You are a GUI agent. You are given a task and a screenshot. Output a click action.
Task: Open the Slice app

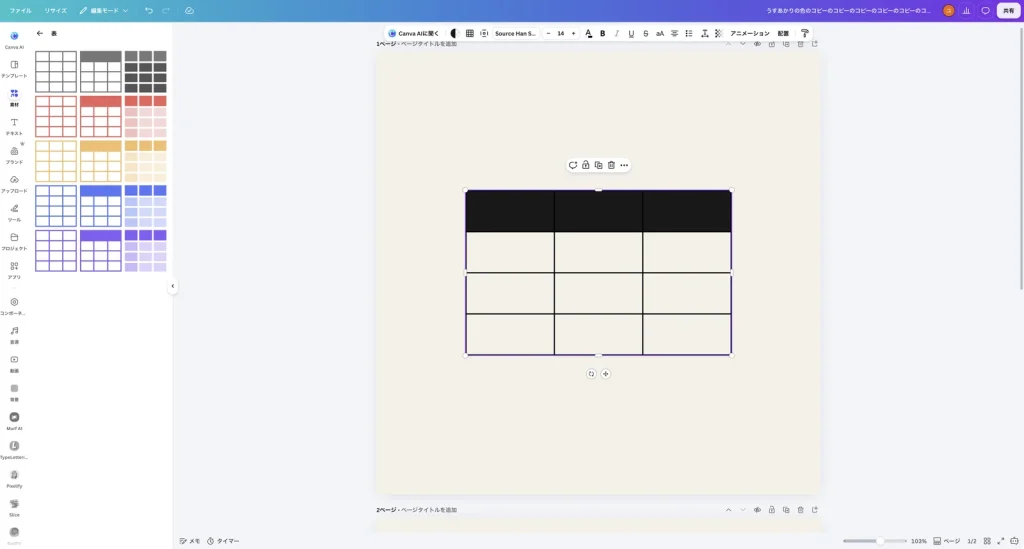[14, 507]
